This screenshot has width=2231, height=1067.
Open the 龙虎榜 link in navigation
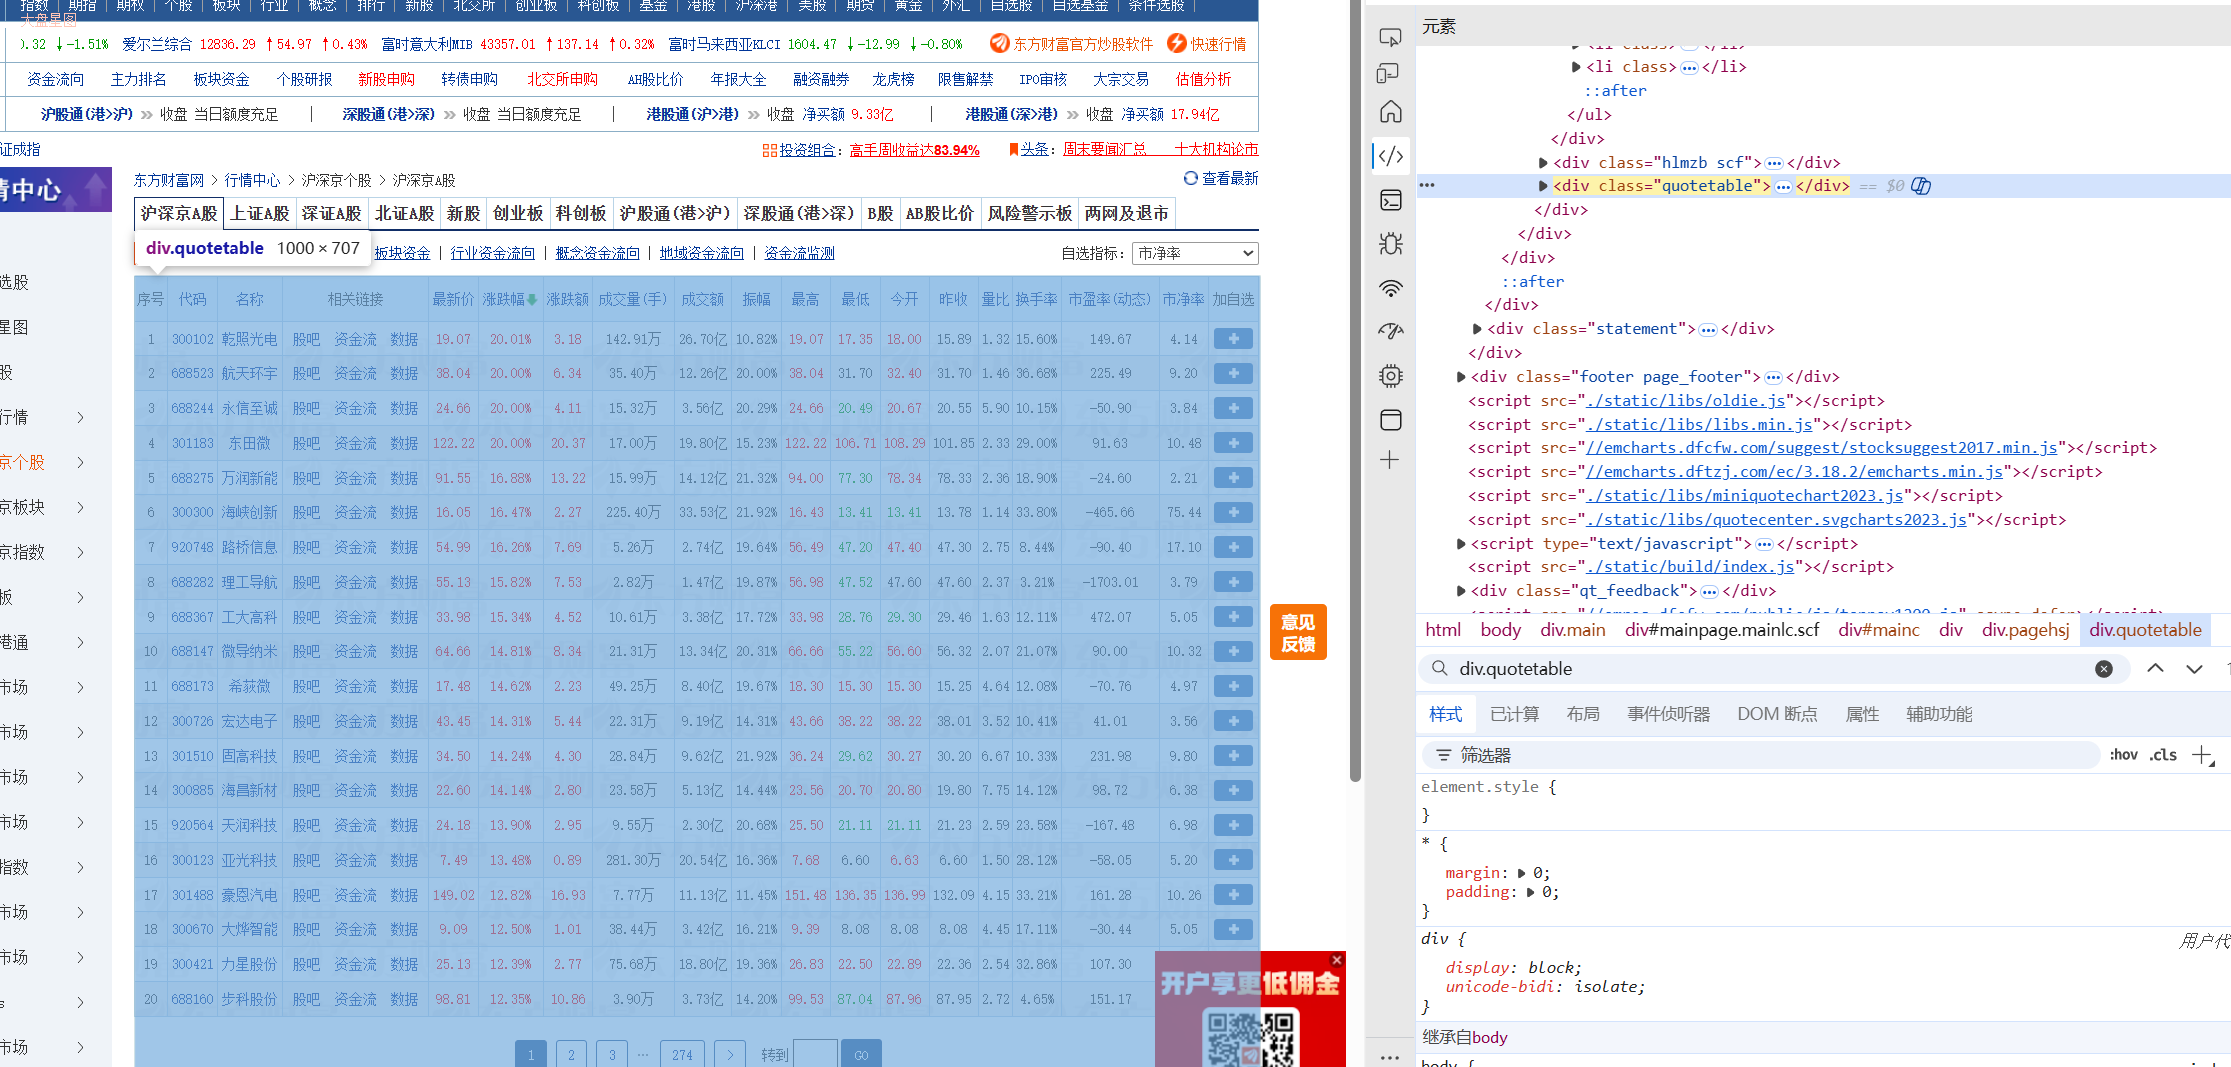[893, 79]
